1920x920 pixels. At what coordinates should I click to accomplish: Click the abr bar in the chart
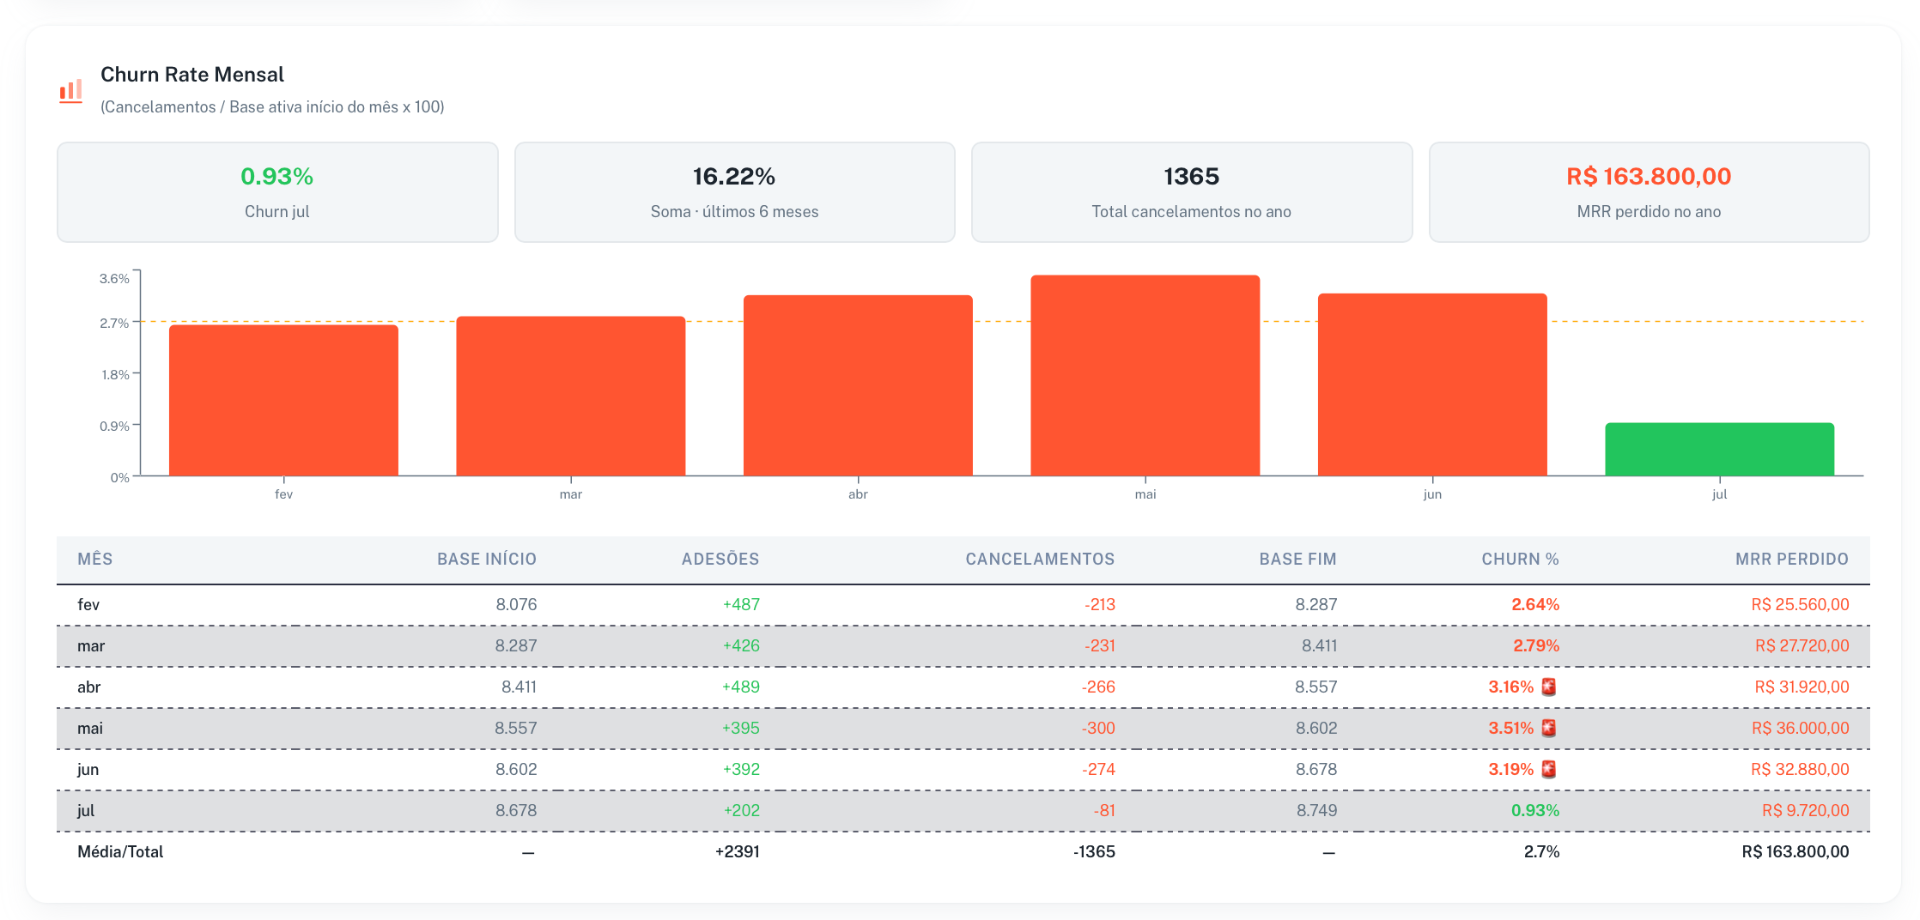click(x=858, y=385)
